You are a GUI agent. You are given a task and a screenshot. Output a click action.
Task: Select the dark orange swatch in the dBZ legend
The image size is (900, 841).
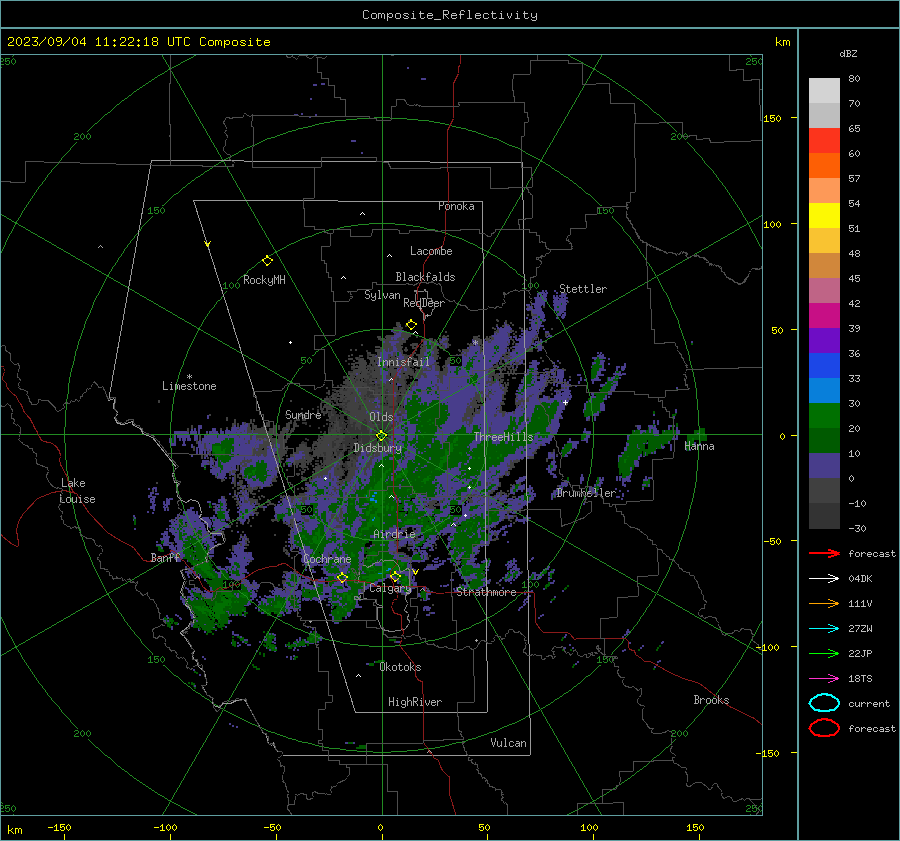[824, 165]
